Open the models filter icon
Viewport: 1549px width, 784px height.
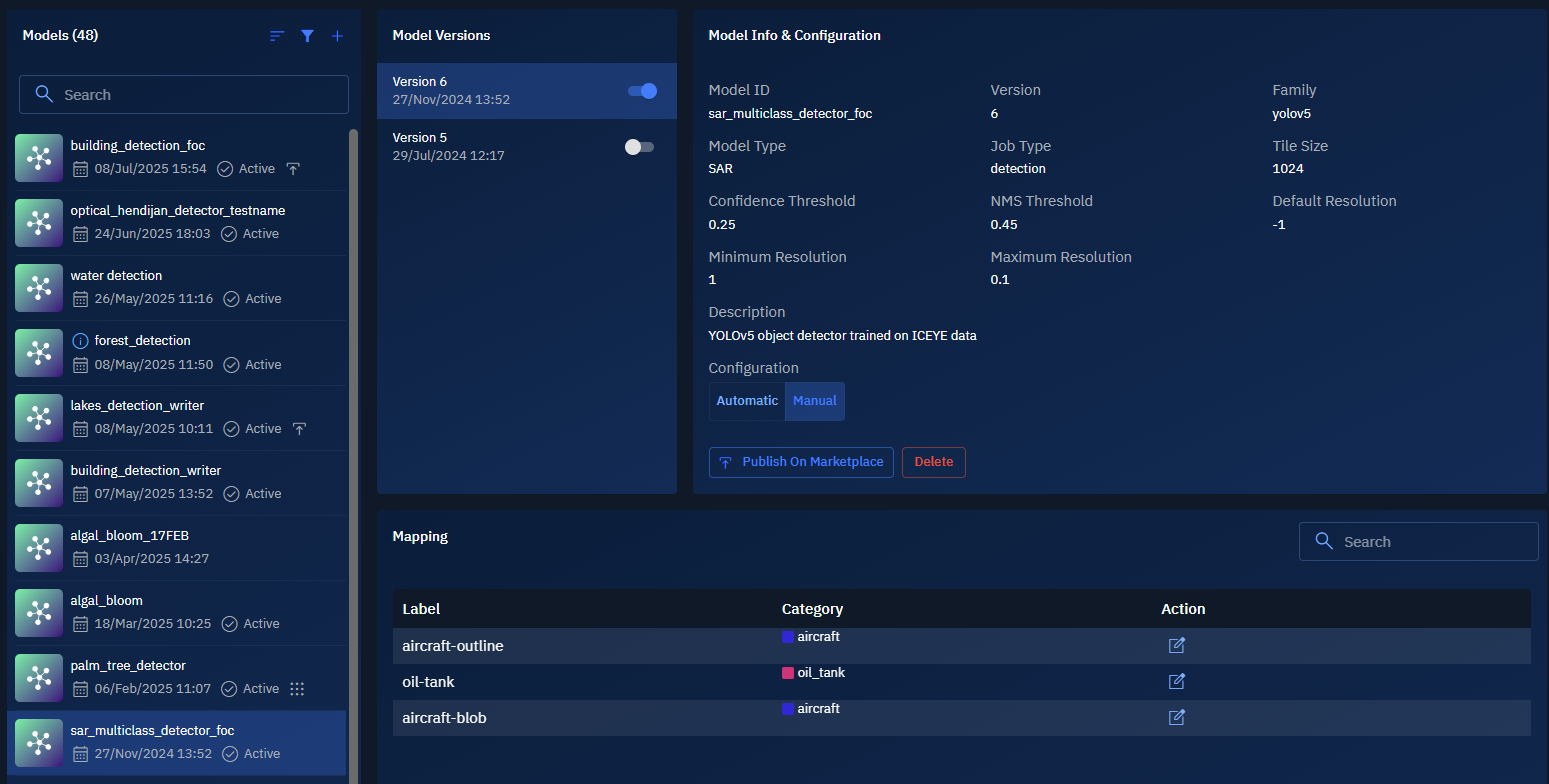pyautogui.click(x=308, y=36)
